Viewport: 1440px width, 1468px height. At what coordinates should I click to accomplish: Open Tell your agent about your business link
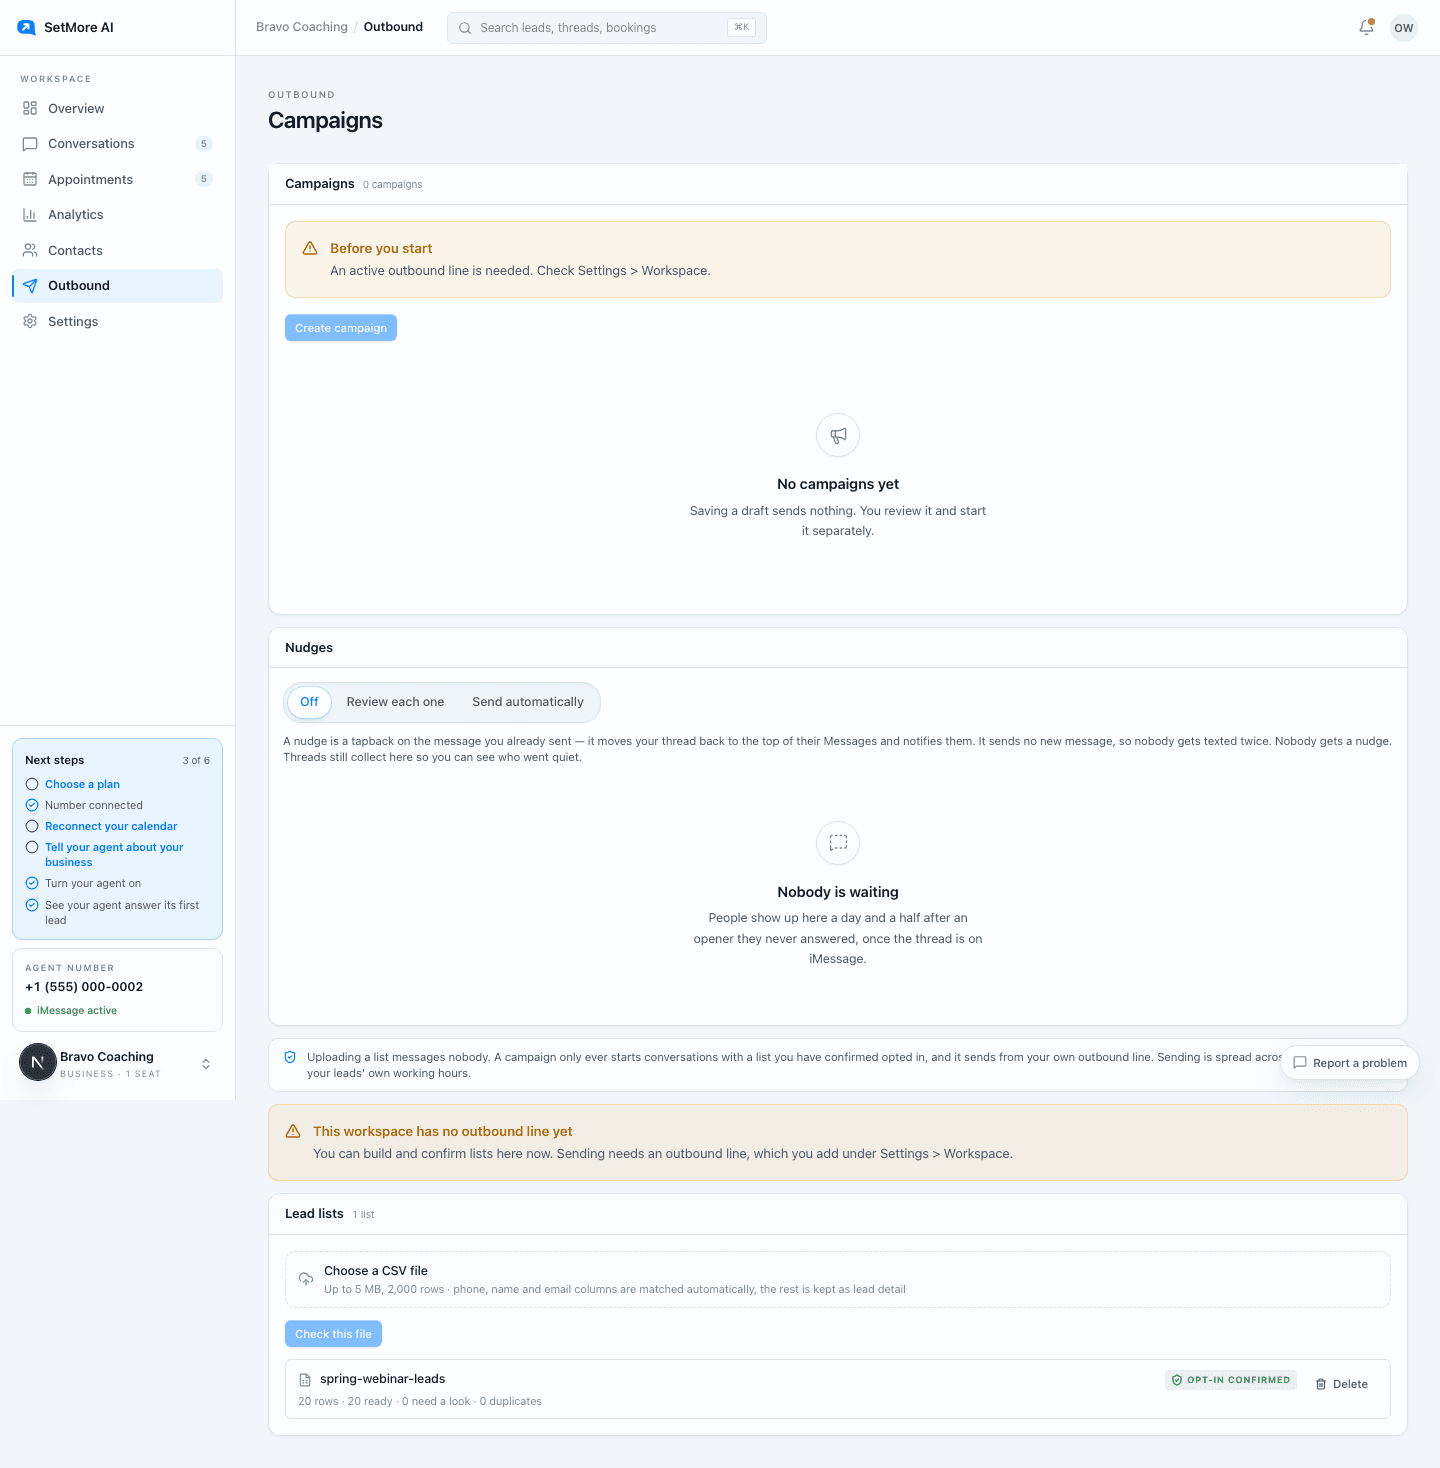tap(114, 855)
